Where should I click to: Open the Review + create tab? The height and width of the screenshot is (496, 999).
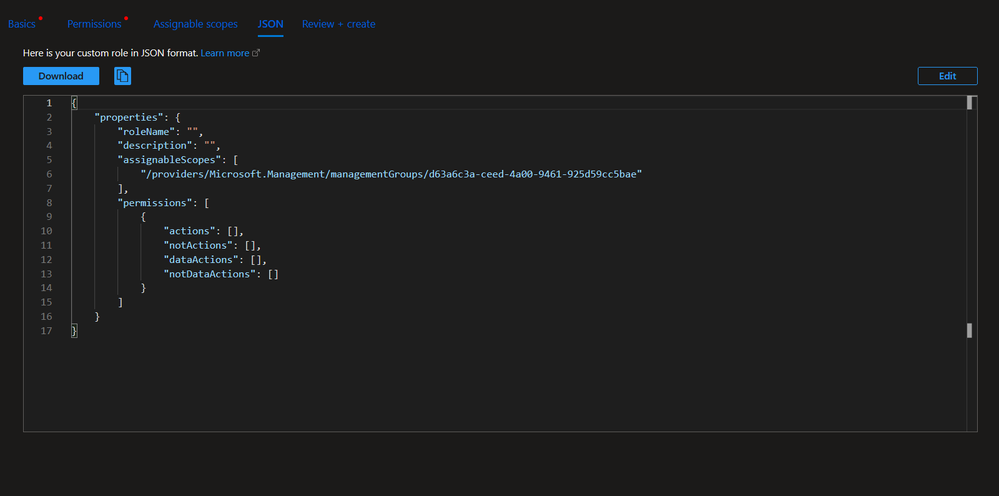339,23
